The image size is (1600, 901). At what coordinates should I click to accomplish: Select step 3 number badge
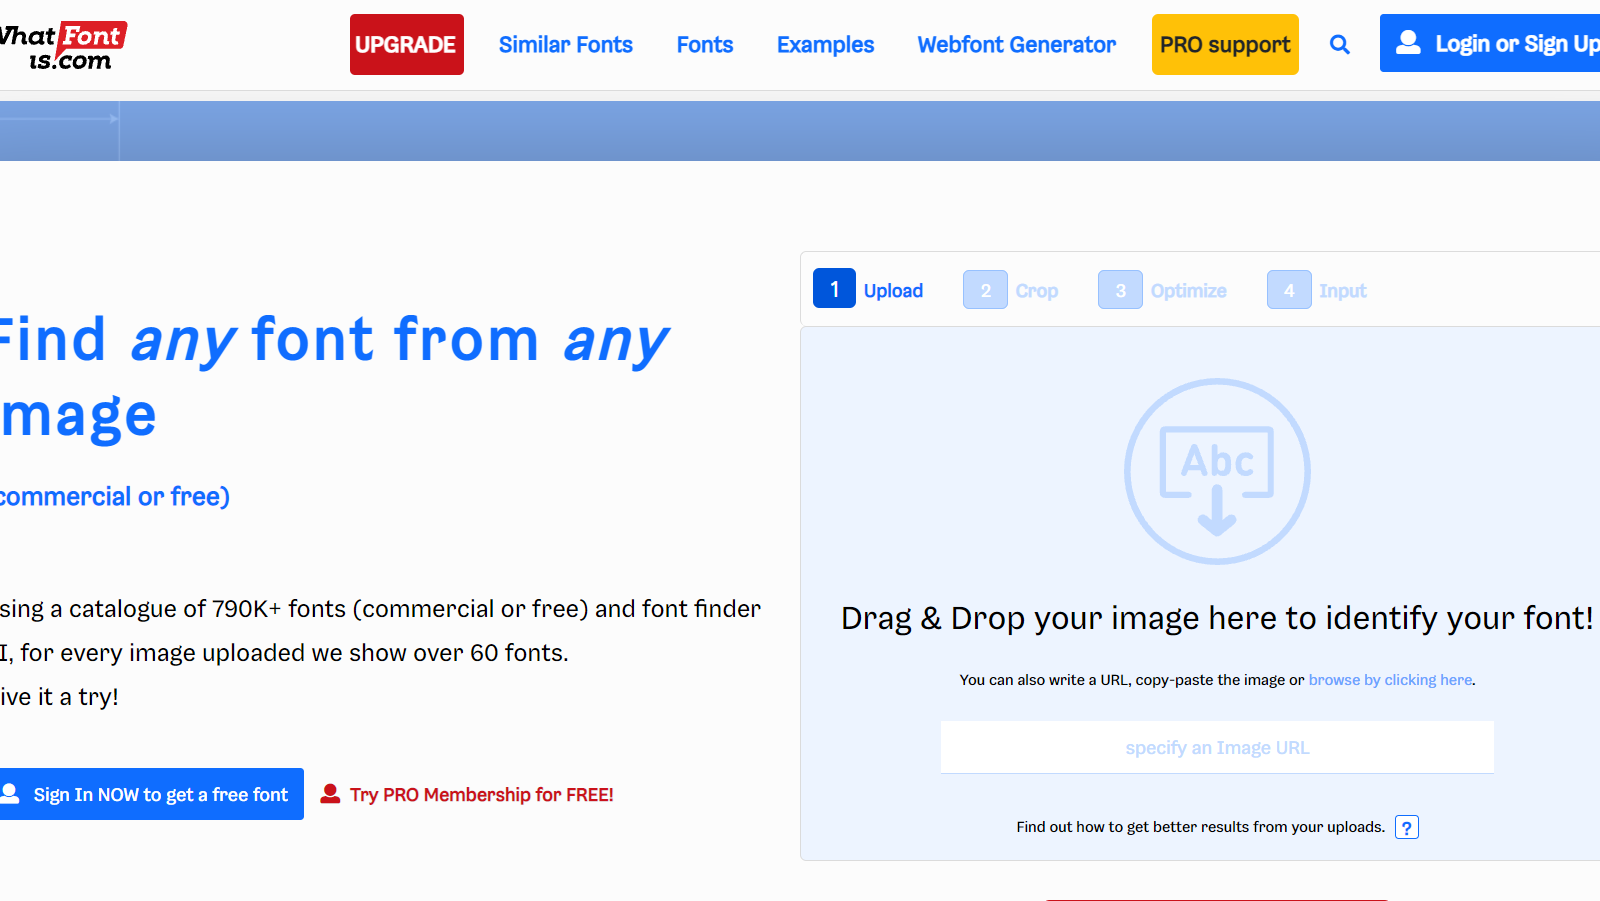(x=1120, y=290)
